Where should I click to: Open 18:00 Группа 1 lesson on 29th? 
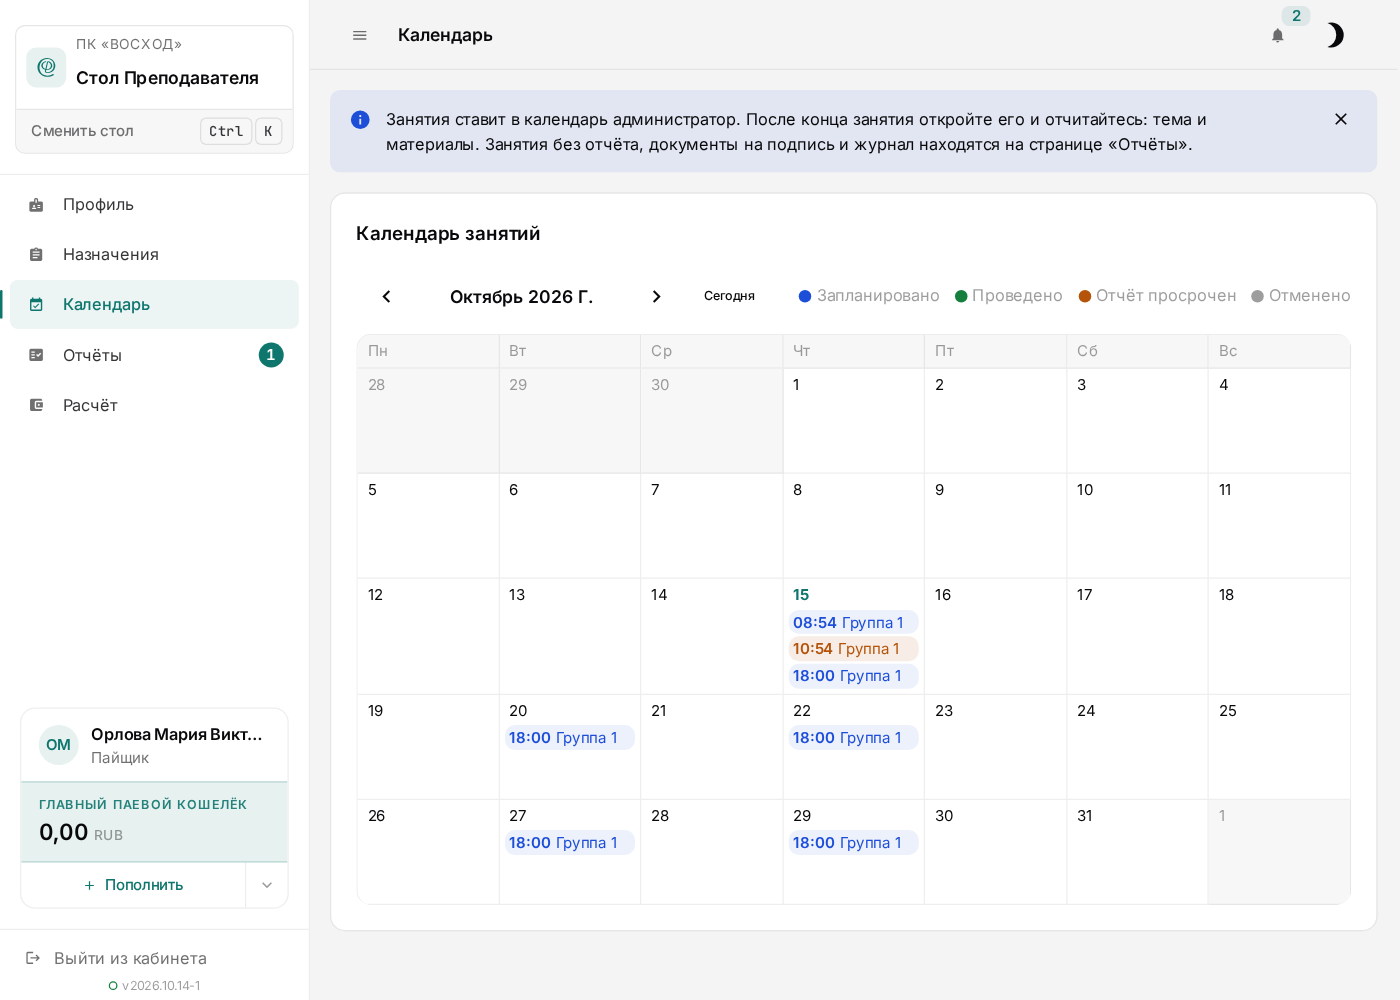click(x=853, y=843)
